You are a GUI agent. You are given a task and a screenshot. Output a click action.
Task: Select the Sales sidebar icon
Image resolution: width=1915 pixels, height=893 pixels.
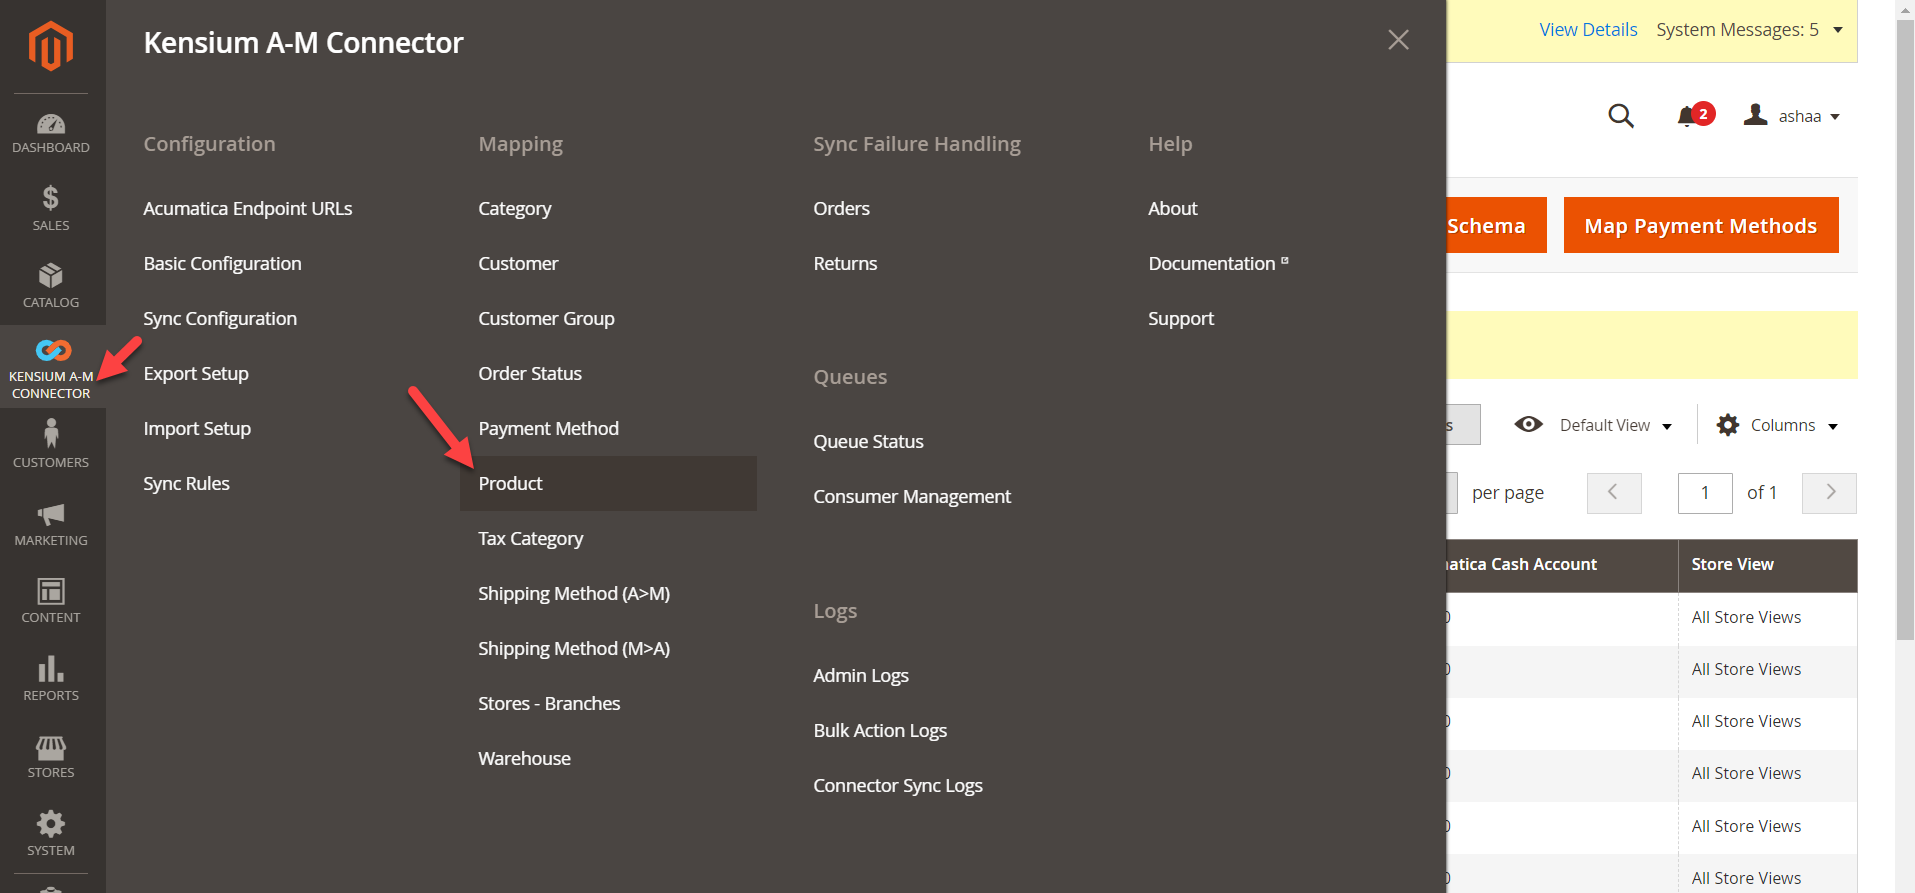[x=50, y=207]
